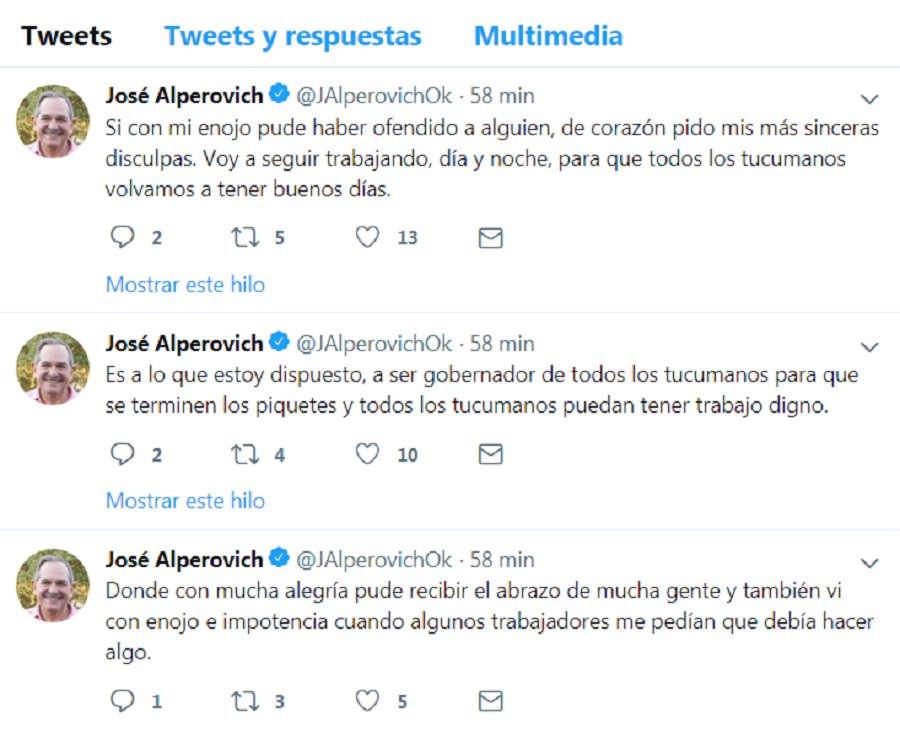Reply to the 'Donde con mucha alegría' tweet
900x733 pixels.
pos(122,700)
